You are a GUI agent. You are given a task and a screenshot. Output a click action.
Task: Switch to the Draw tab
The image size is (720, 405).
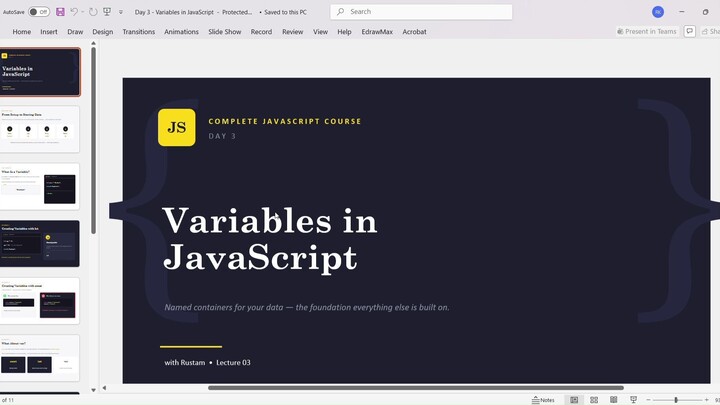point(75,32)
